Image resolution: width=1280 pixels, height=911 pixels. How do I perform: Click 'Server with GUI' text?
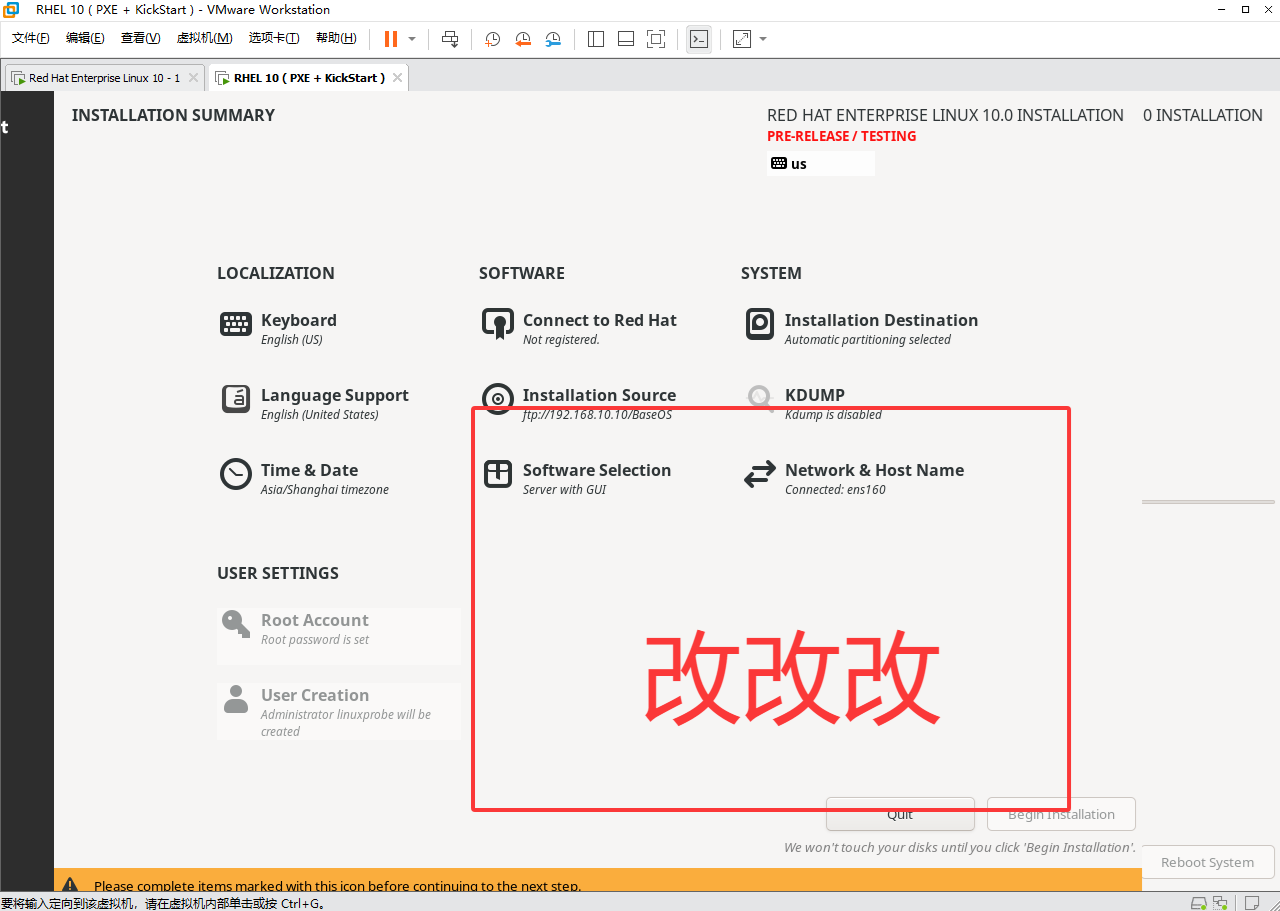(565, 490)
